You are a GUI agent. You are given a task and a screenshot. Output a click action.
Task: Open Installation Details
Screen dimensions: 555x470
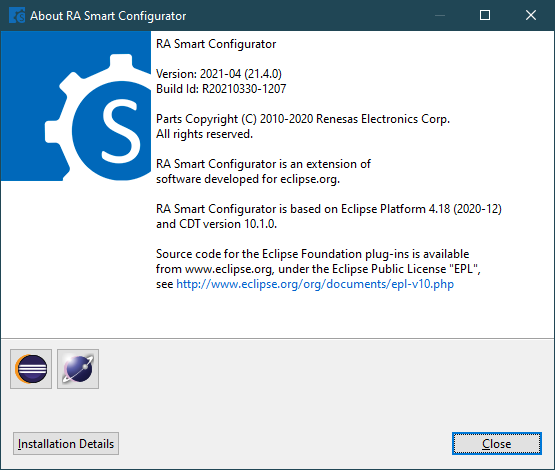66,443
